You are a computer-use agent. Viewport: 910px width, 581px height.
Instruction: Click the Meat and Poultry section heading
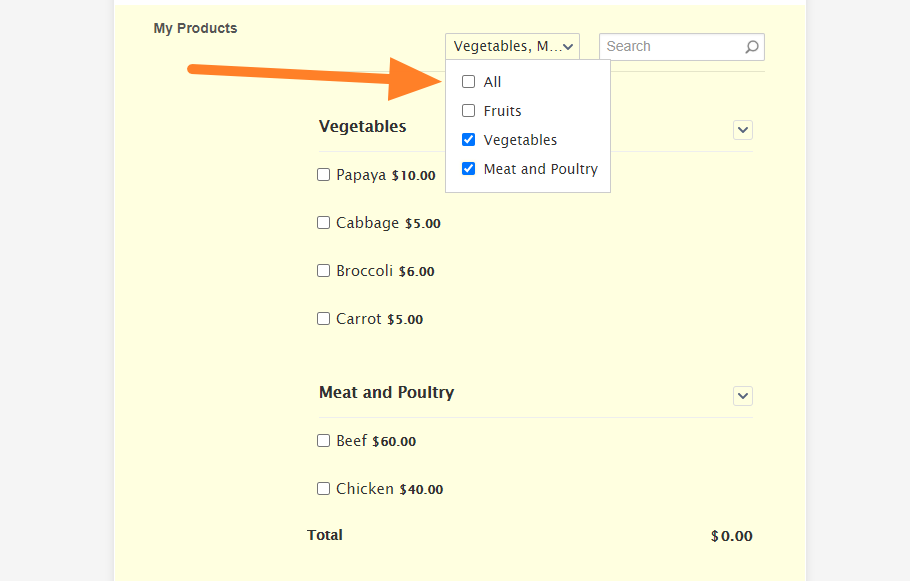point(387,393)
